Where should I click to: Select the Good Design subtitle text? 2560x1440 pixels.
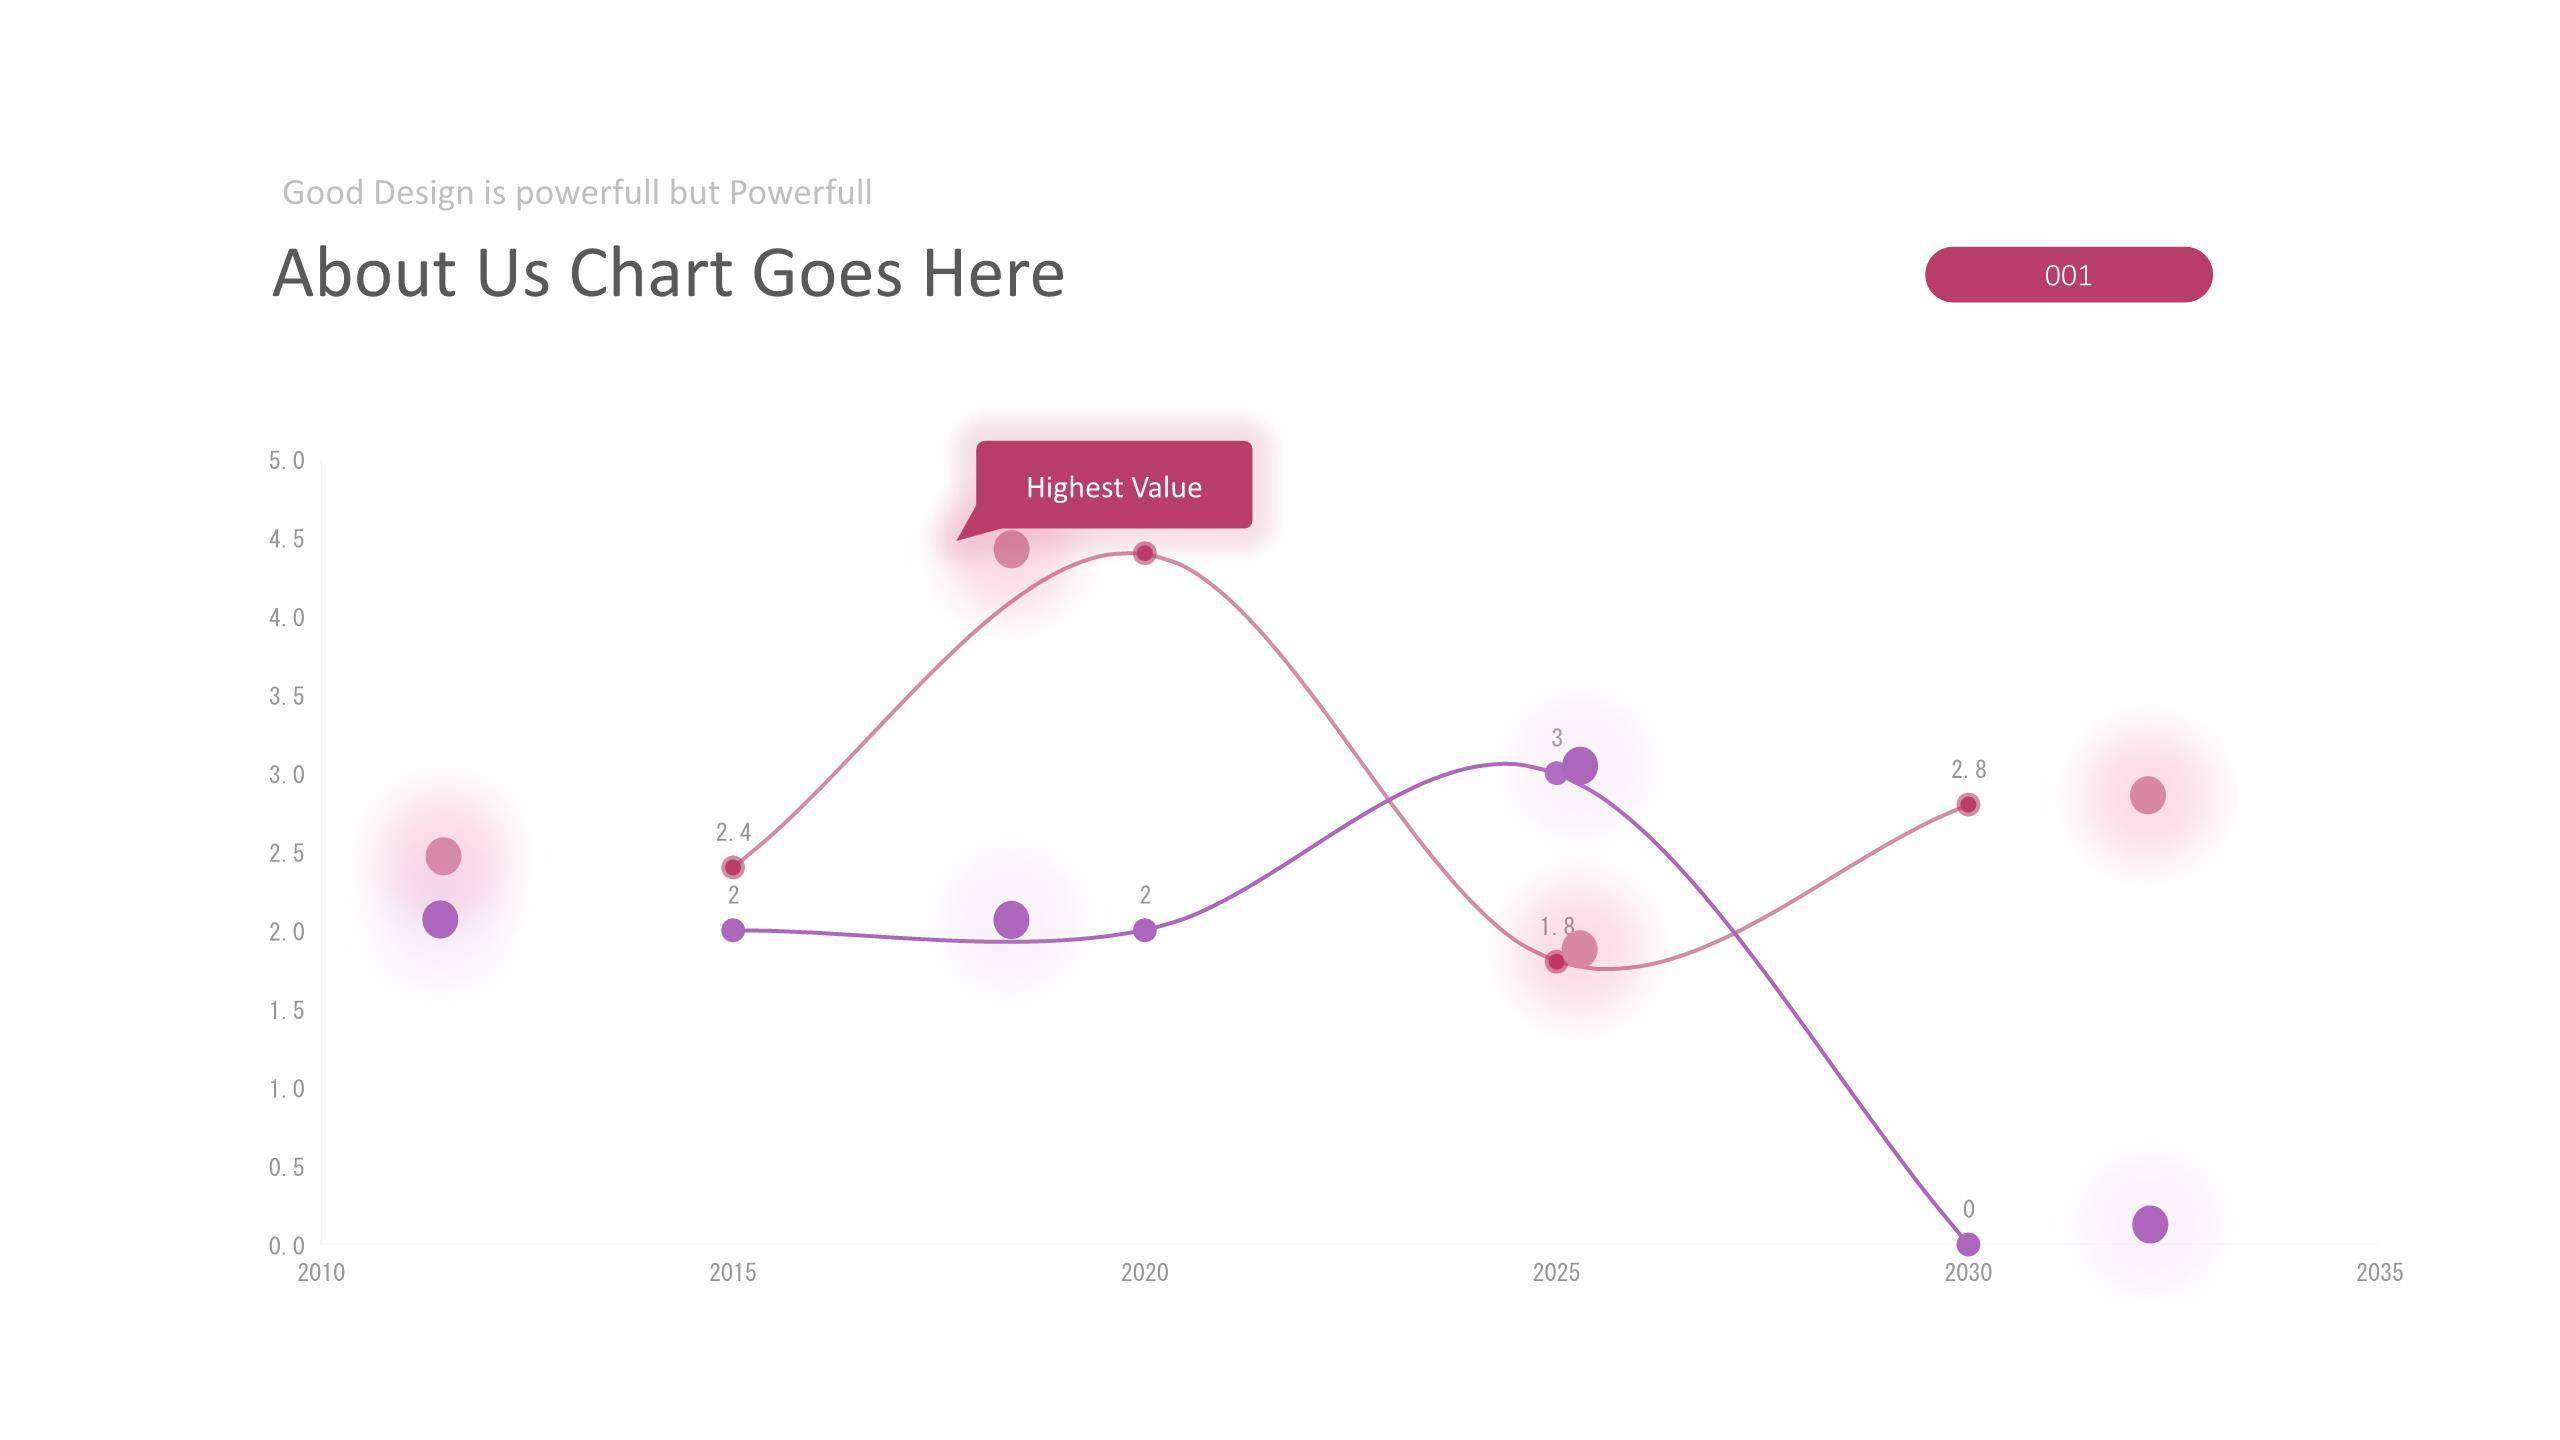[x=577, y=192]
